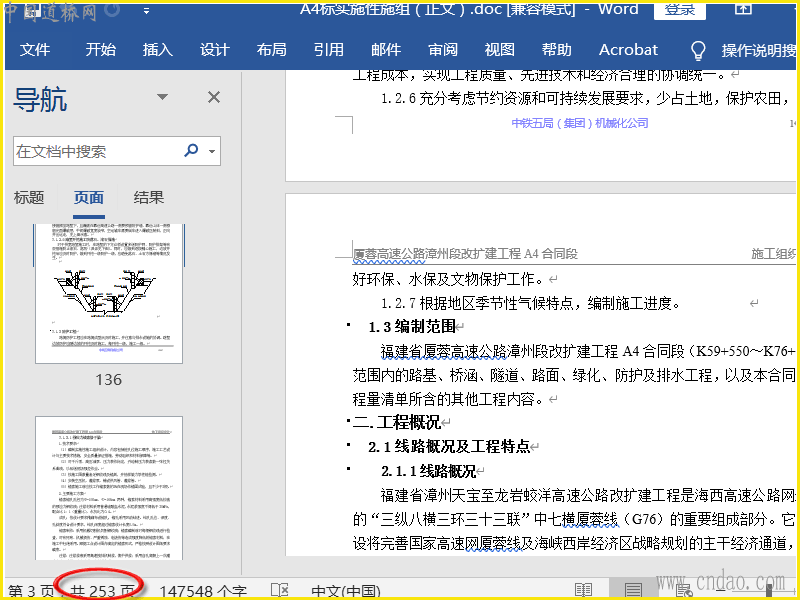The width and height of the screenshot is (800, 600).
Task: Expand the search options dropdown arrow
Action: (x=212, y=152)
